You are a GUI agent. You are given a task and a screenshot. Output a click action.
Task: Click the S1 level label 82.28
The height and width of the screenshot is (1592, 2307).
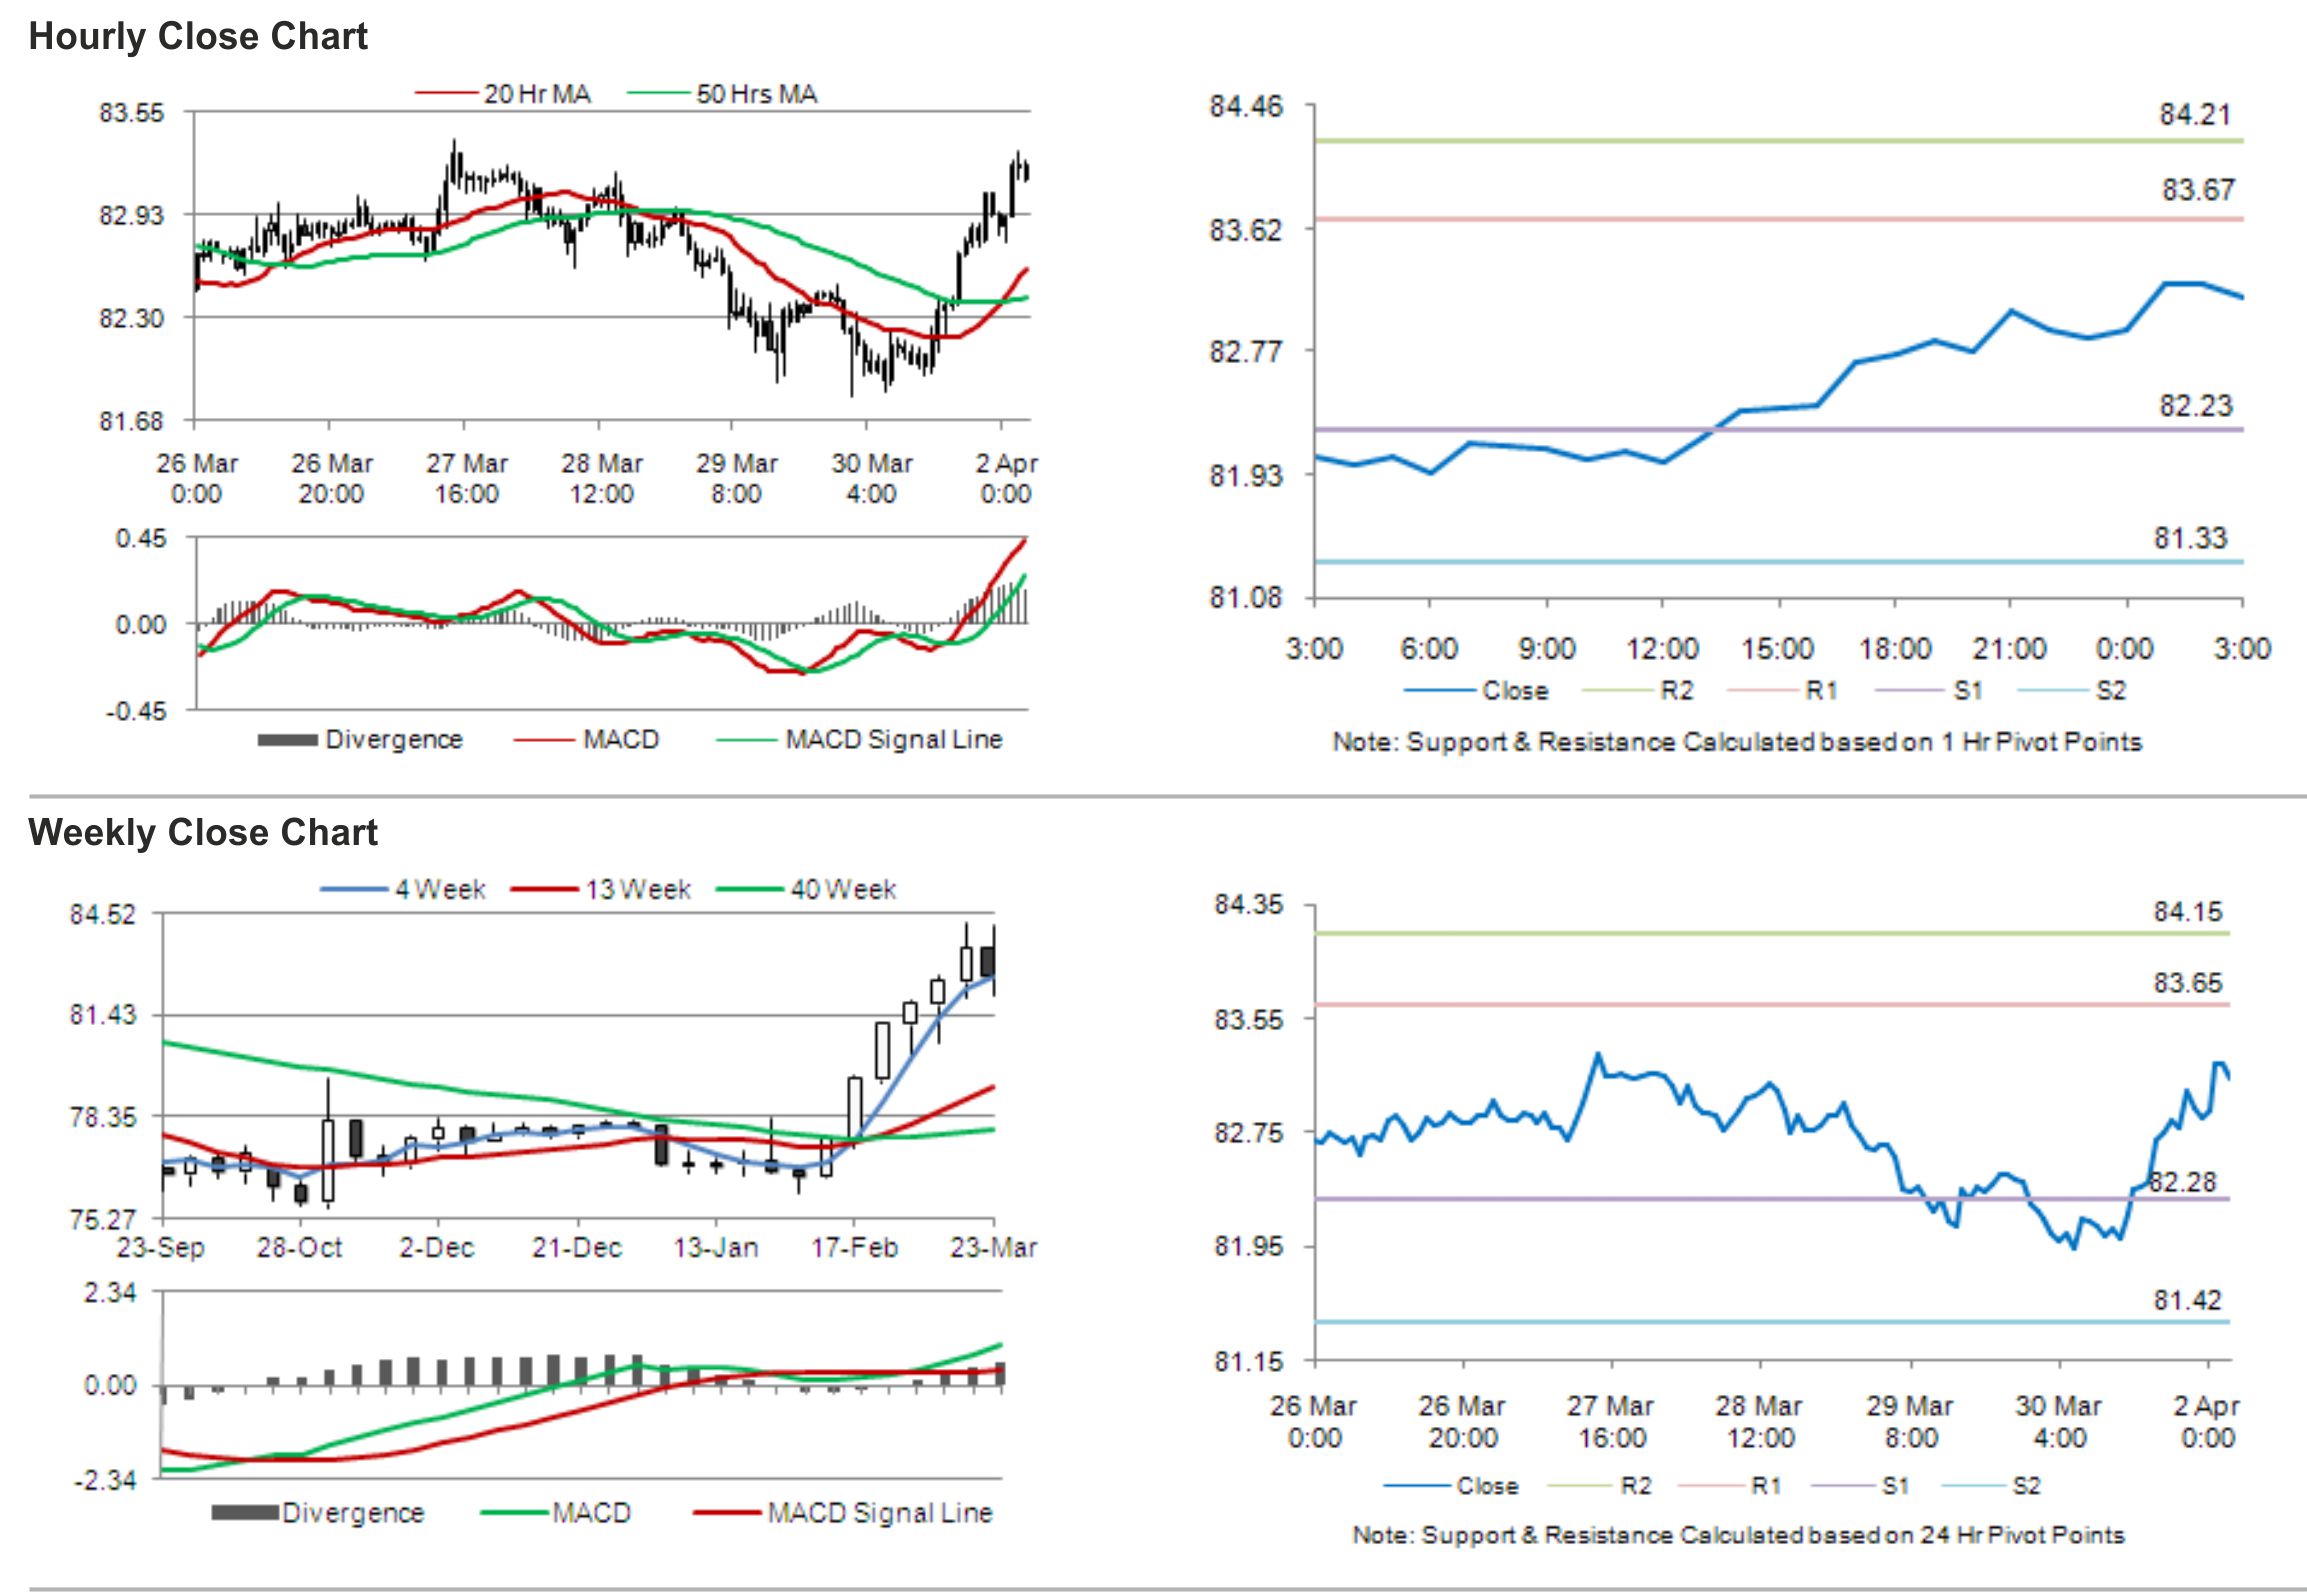2183,1183
